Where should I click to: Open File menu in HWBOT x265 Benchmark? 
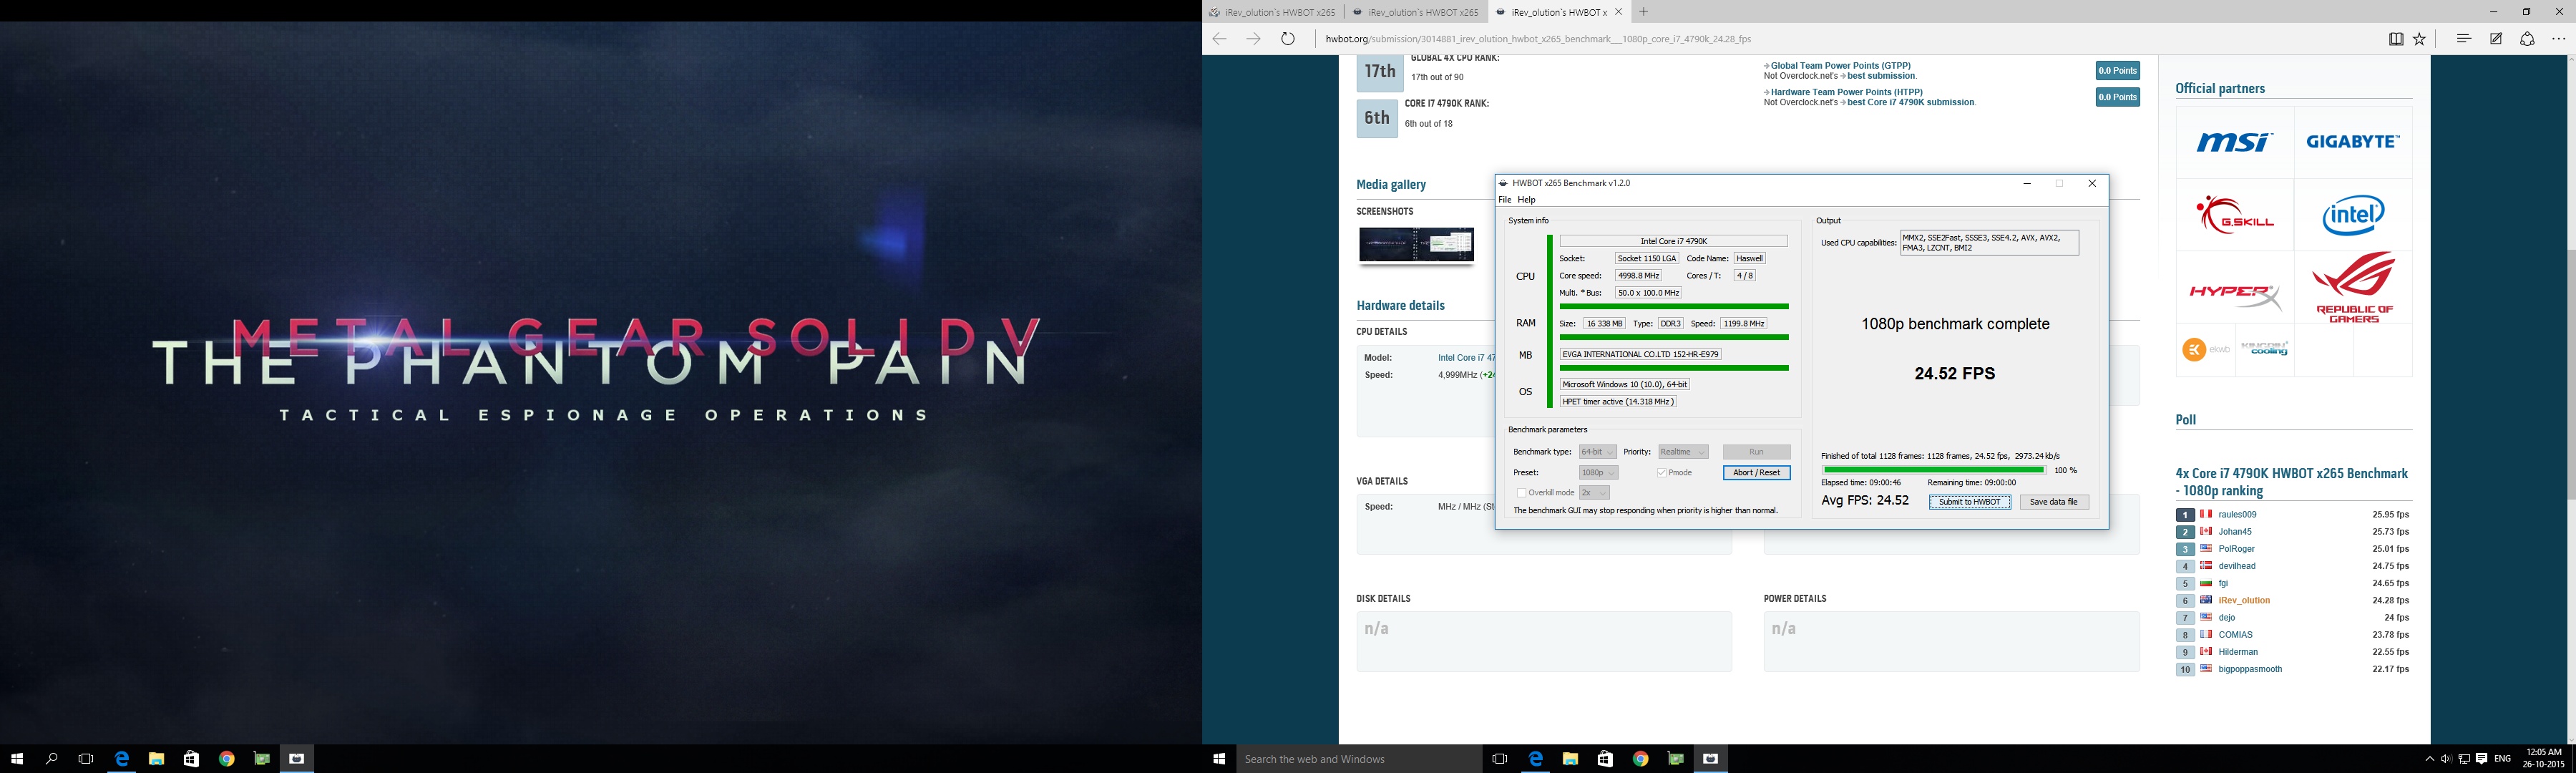tap(1505, 200)
